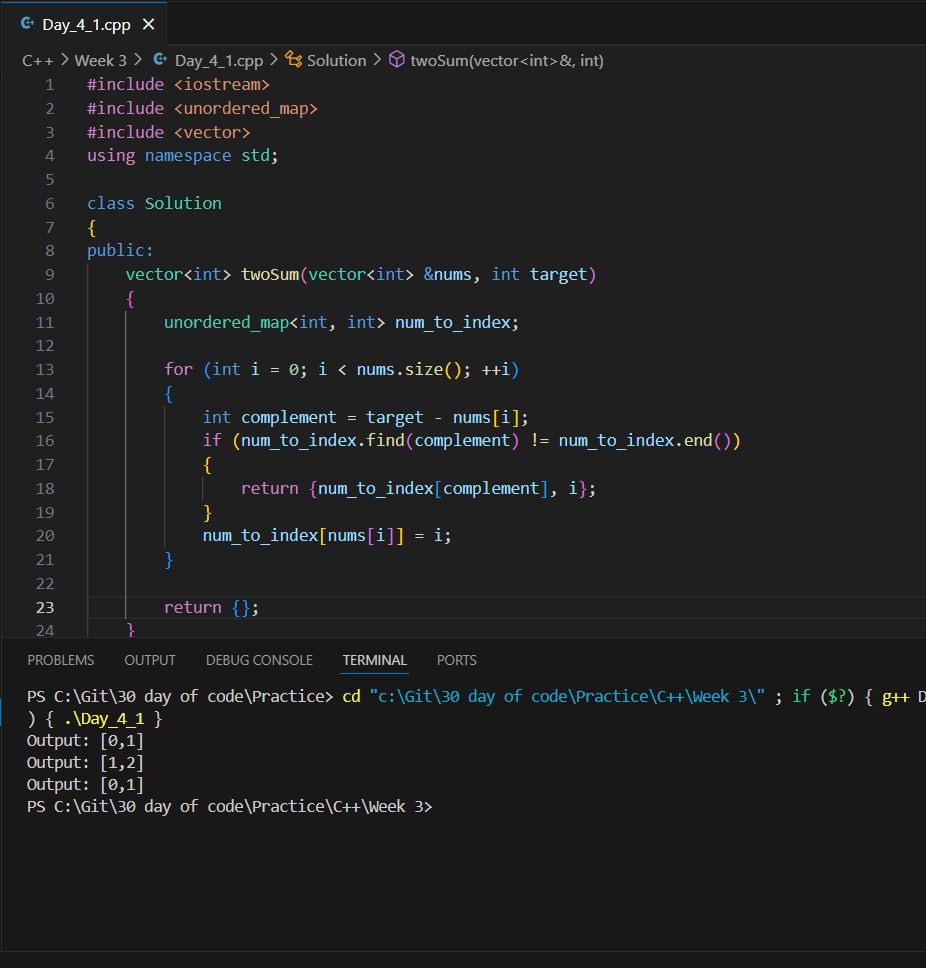
Task: Click the 'target' parameter on line 9
Action: 558,275
